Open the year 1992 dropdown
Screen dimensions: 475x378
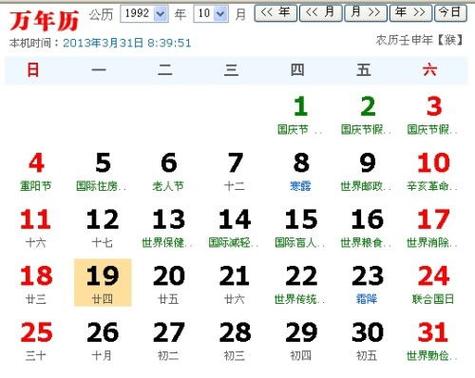tap(144, 14)
